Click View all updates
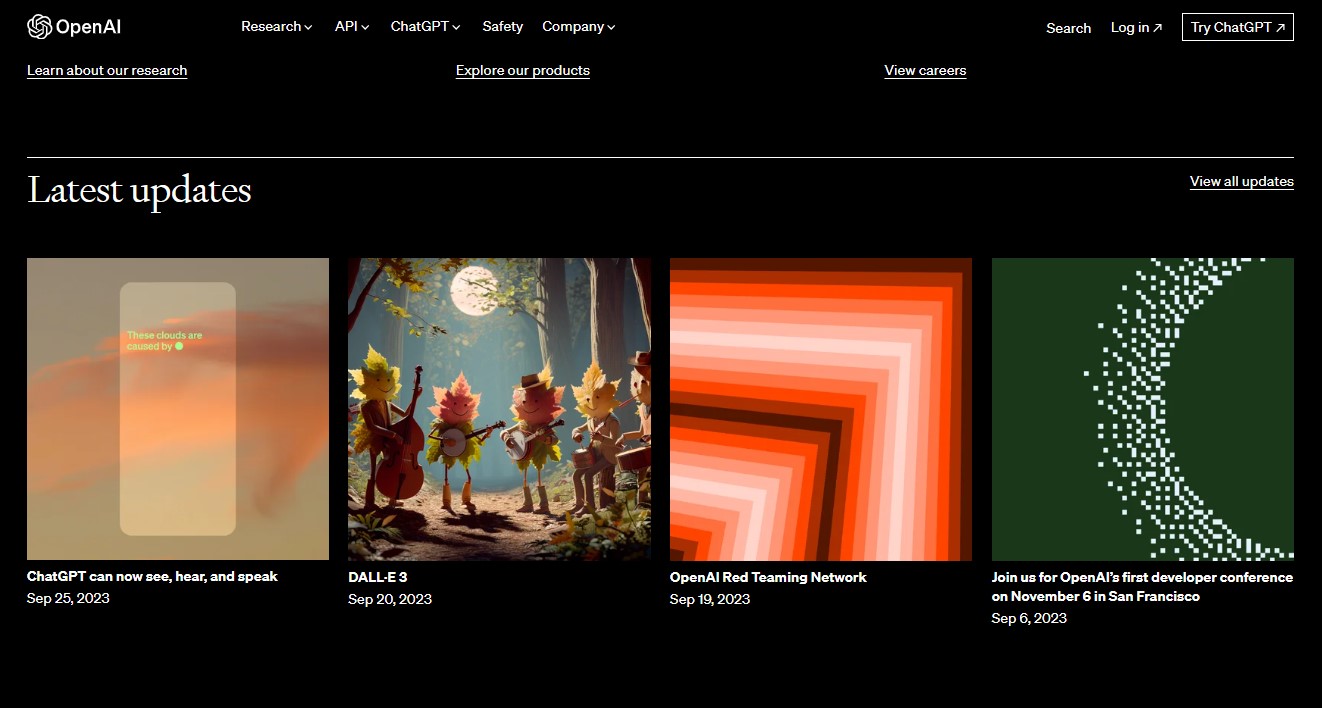The width and height of the screenshot is (1322, 708). (1242, 181)
